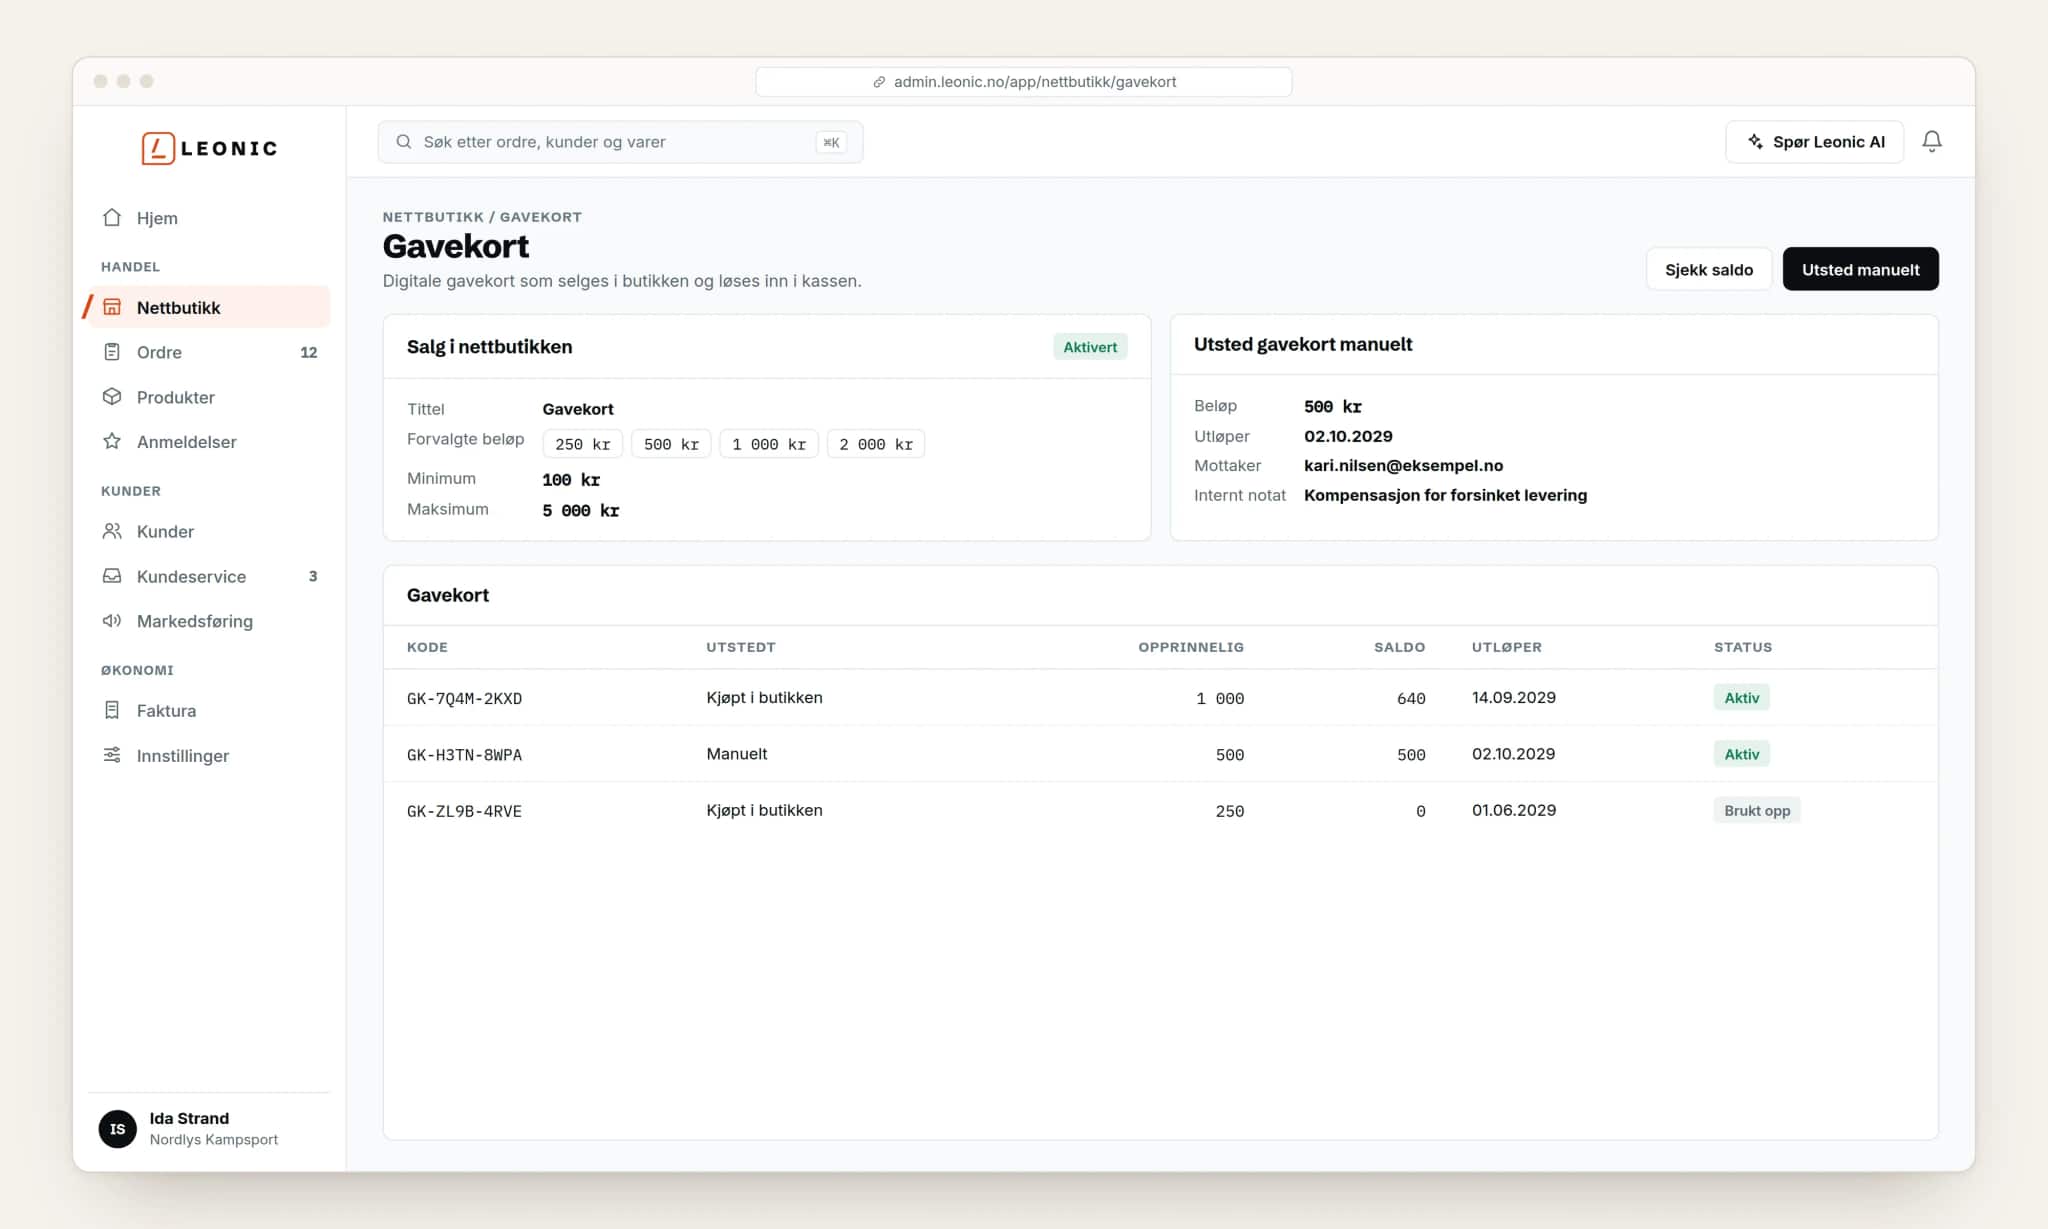Focus the search field for ordre, kunder og varer
The height and width of the screenshot is (1229, 2048).
[x=620, y=142]
